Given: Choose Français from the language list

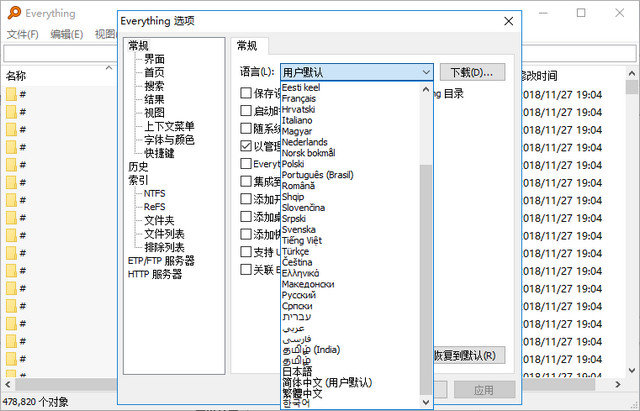Looking at the screenshot, I should click(299, 98).
